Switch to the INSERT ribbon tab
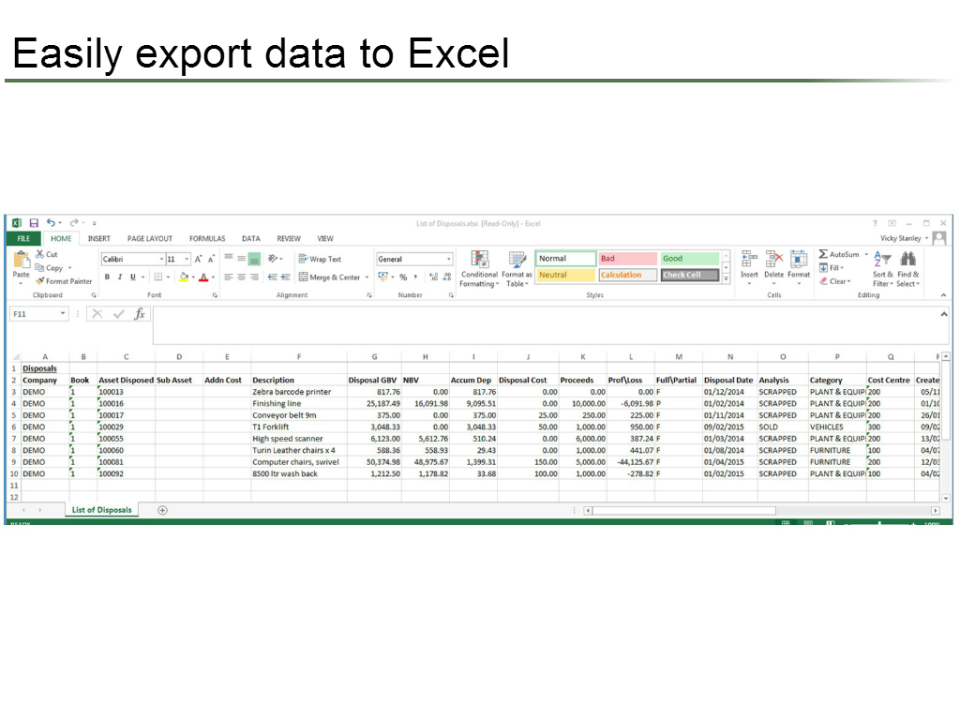Image resolution: width=960 pixels, height=720 pixels. (x=99, y=238)
